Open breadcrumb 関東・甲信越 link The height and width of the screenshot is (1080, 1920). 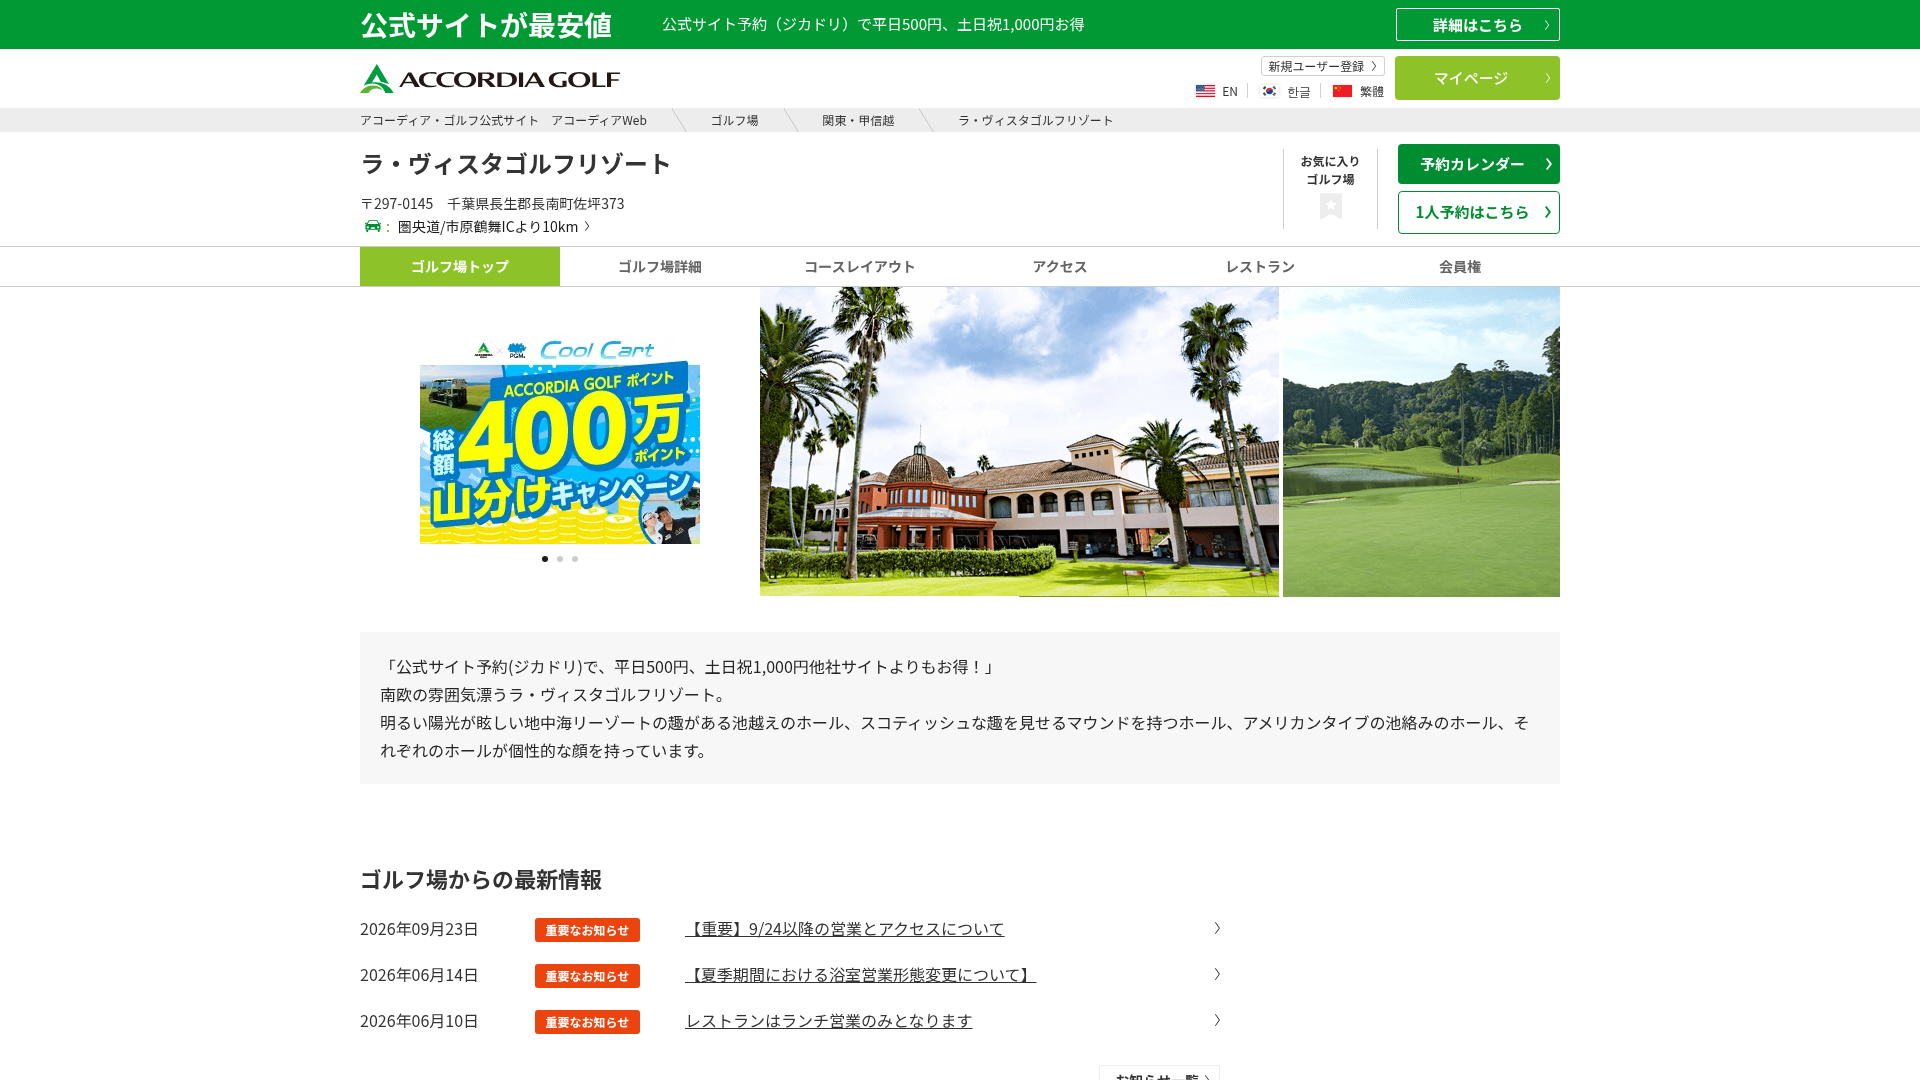(858, 120)
